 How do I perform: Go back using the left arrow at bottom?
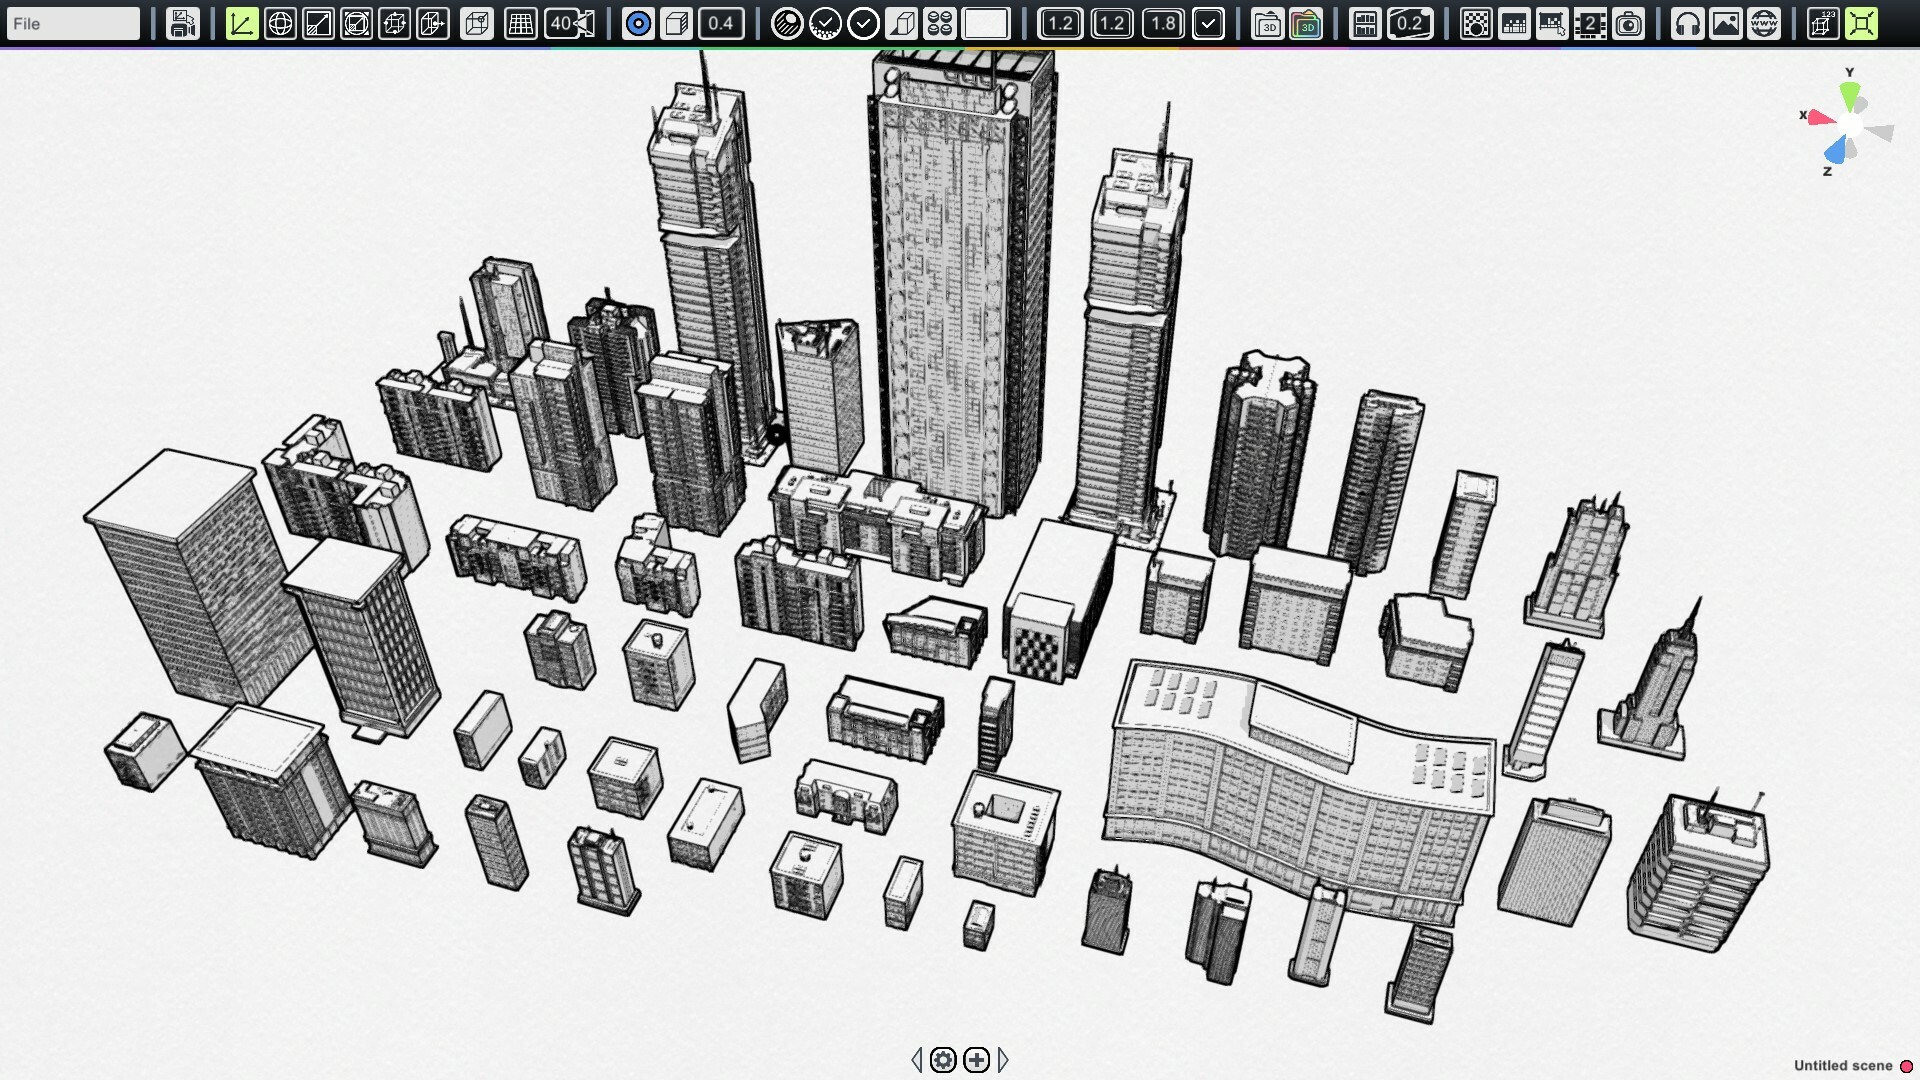(x=917, y=1059)
